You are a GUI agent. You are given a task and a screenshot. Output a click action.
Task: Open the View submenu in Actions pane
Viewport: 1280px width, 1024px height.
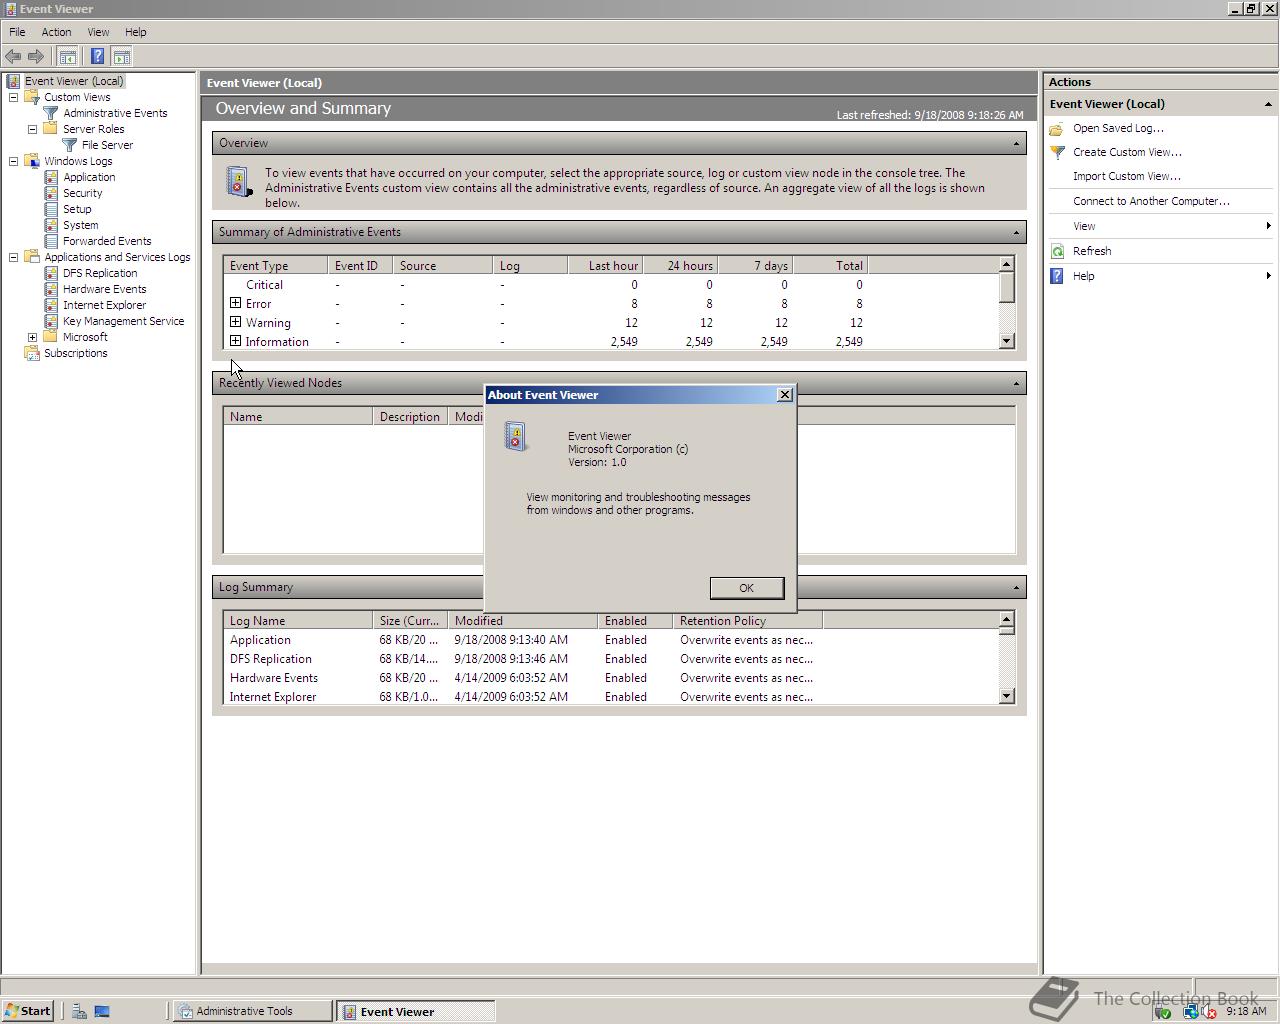point(1162,226)
